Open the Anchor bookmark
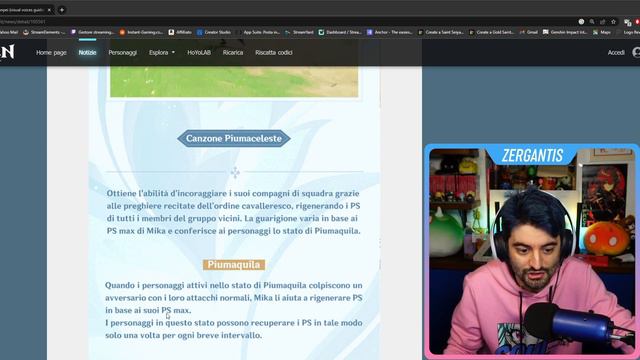The height and width of the screenshot is (360, 640). point(389,32)
